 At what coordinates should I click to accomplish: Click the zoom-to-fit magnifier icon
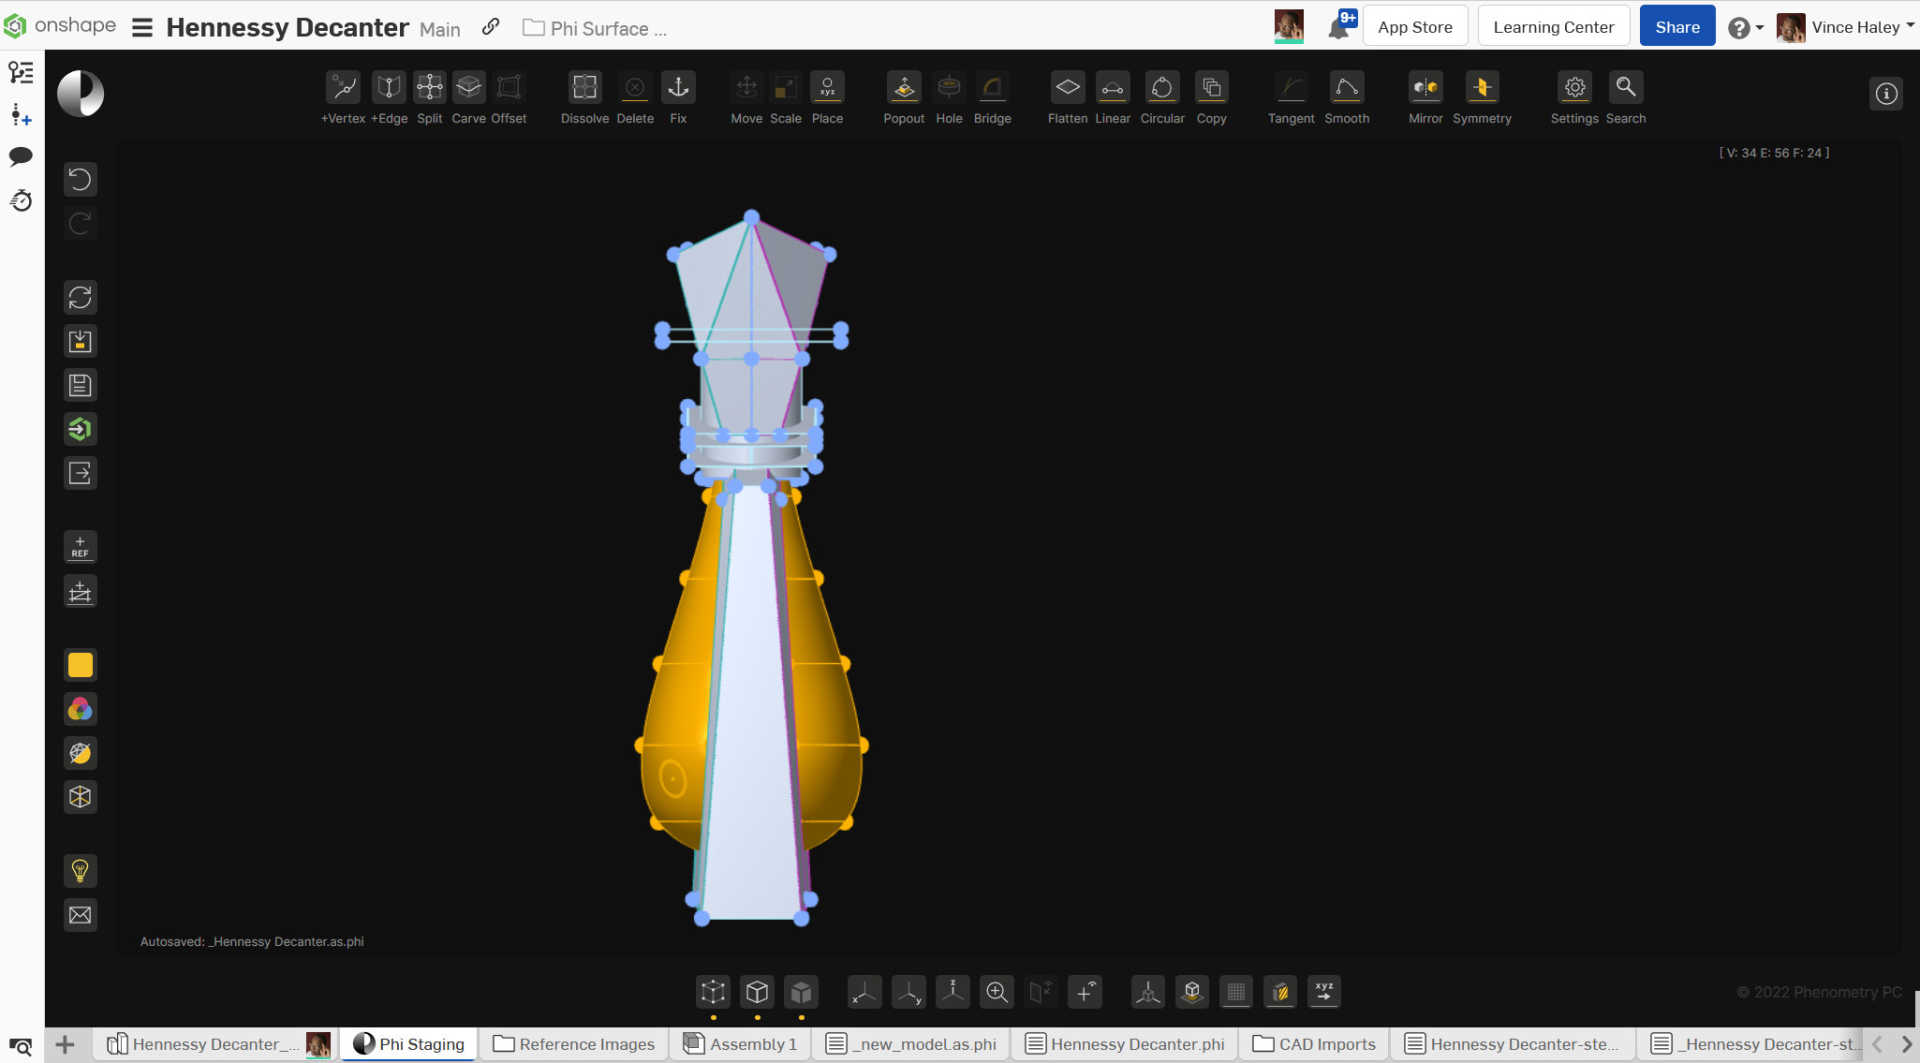tap(997, 992)
